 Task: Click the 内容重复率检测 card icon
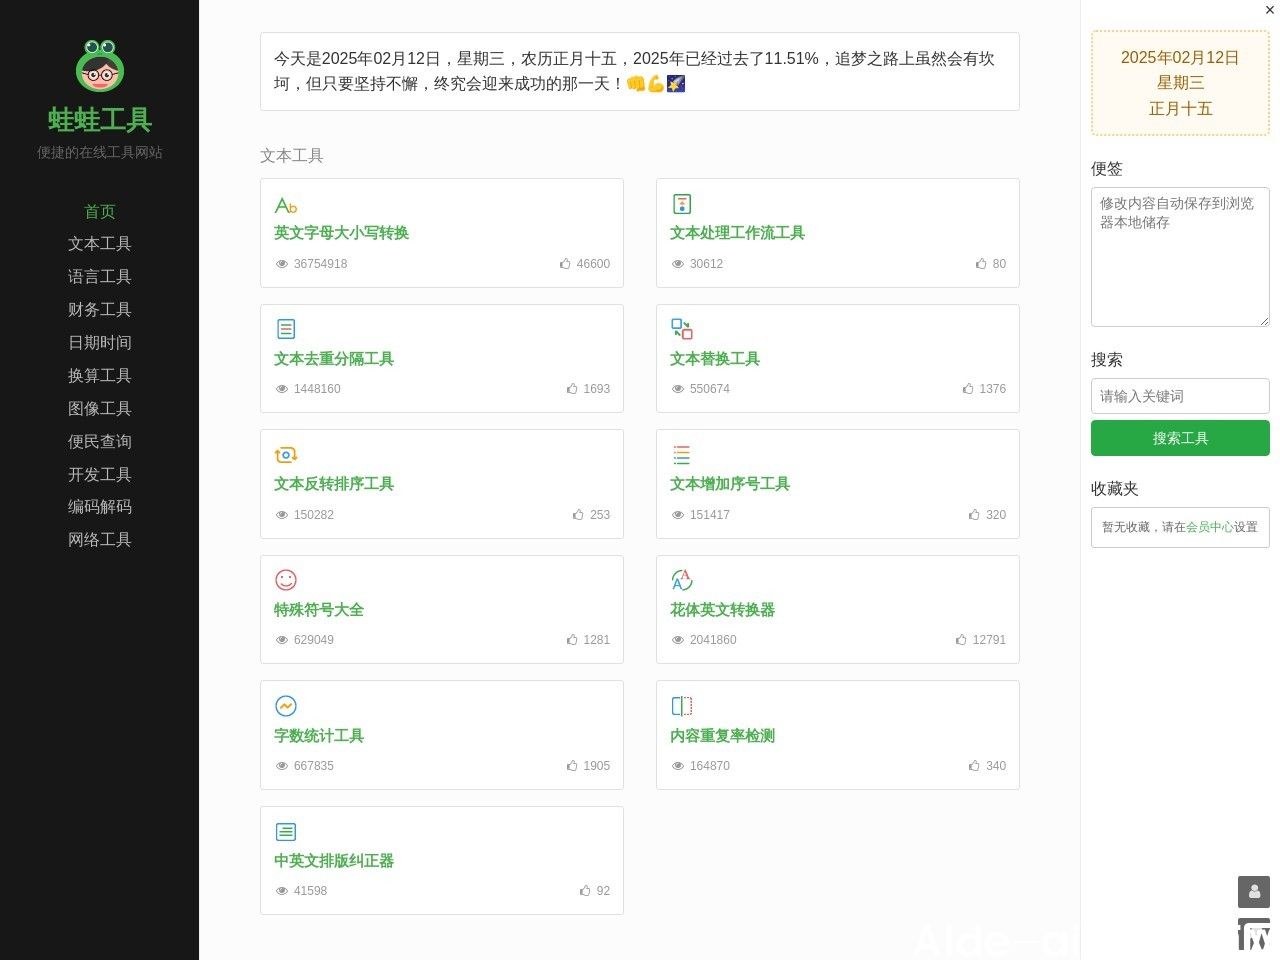click(682, 706)
